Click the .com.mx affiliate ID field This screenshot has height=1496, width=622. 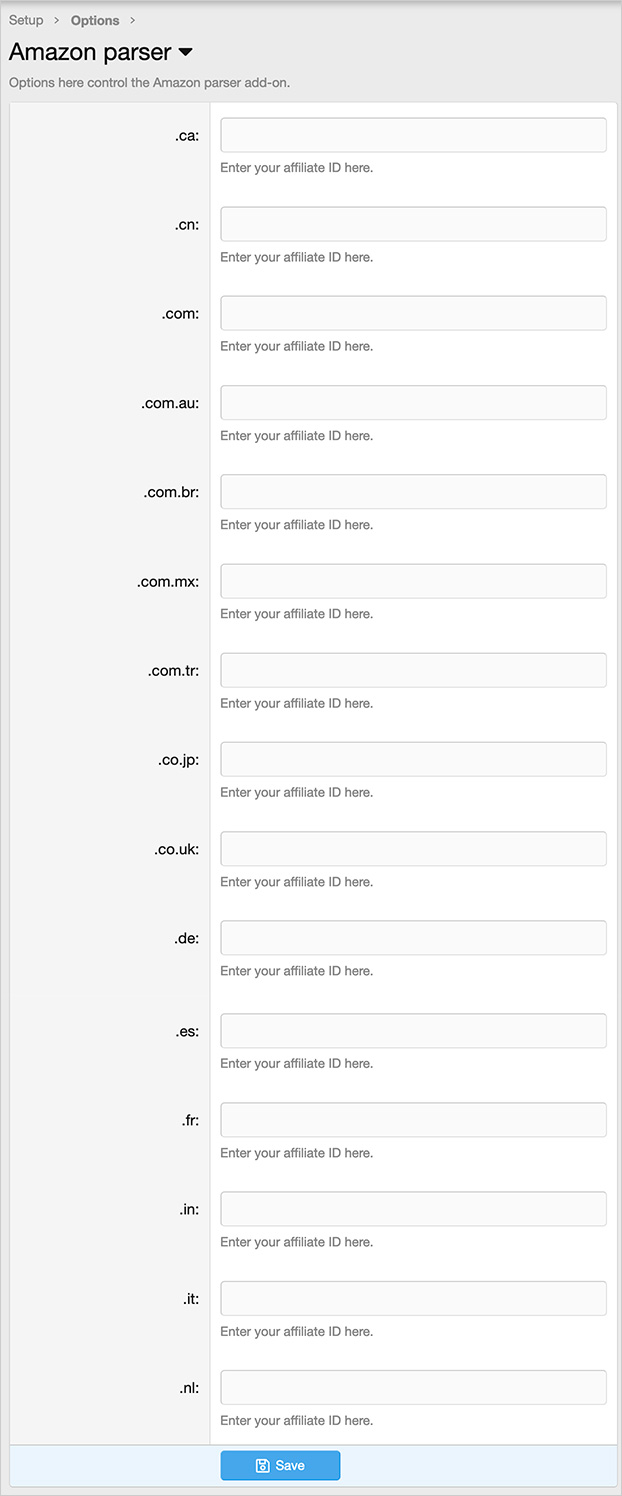point(413,581)
